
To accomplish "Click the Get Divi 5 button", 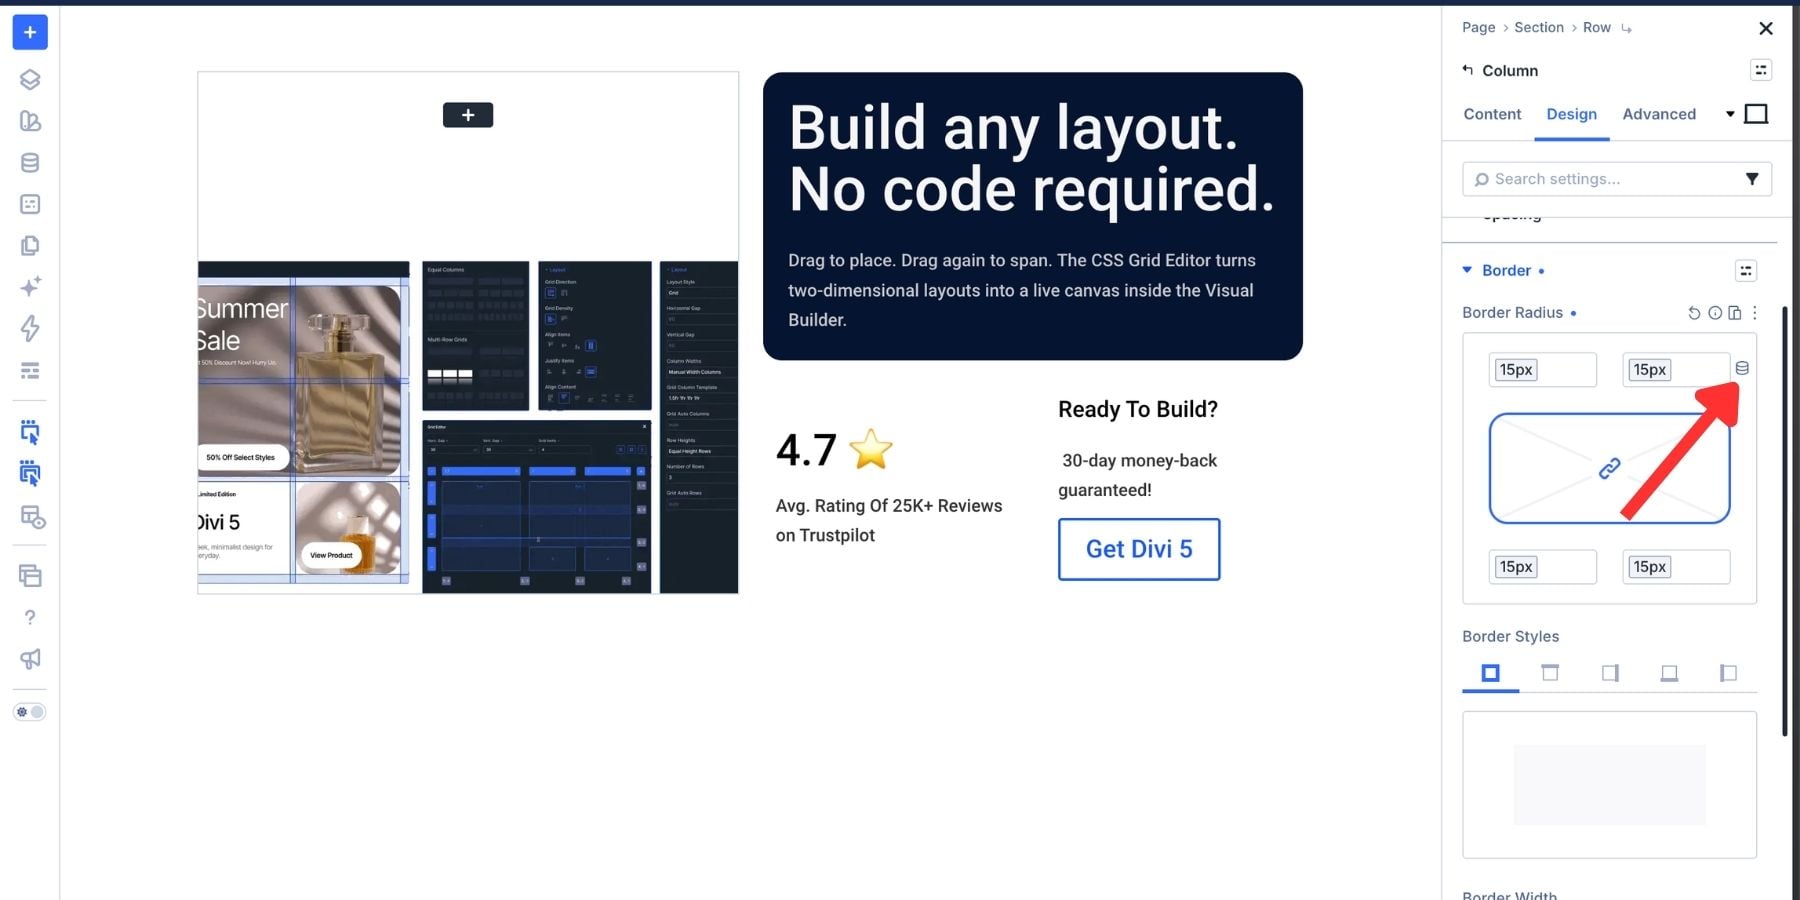I will tap(1139, 549).
